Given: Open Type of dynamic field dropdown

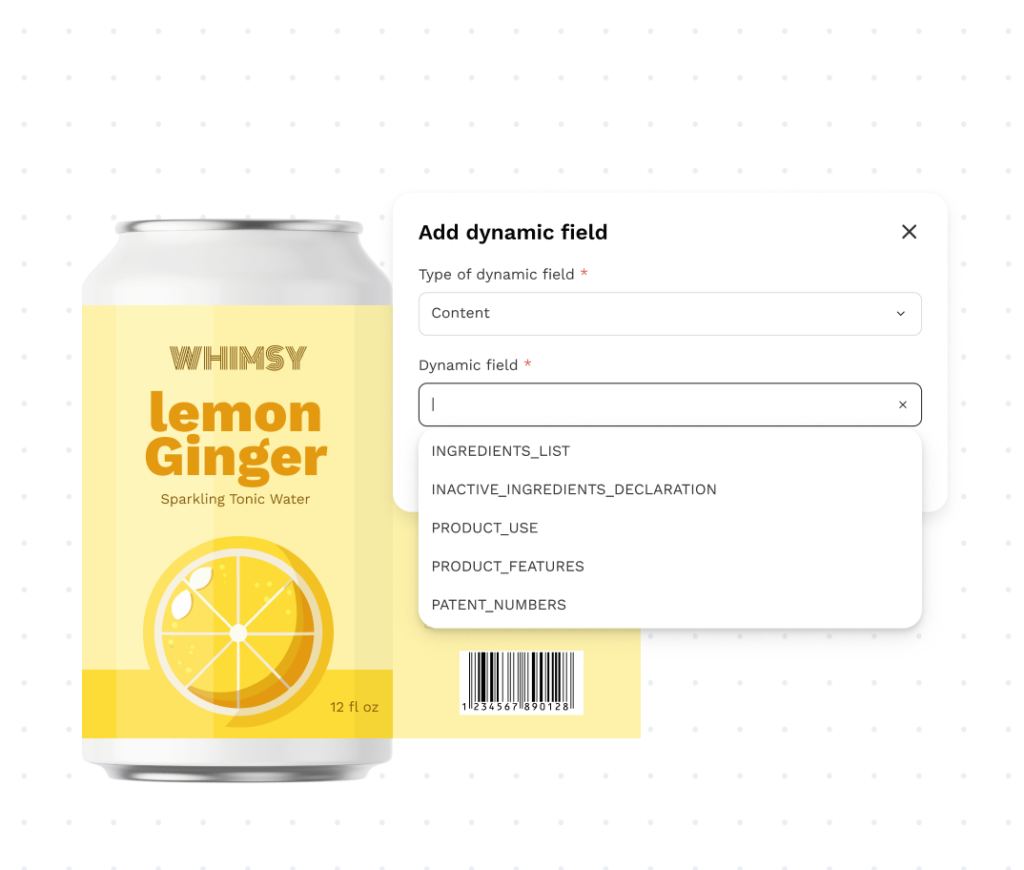Looking at the screenshot, I should point(670,314).
